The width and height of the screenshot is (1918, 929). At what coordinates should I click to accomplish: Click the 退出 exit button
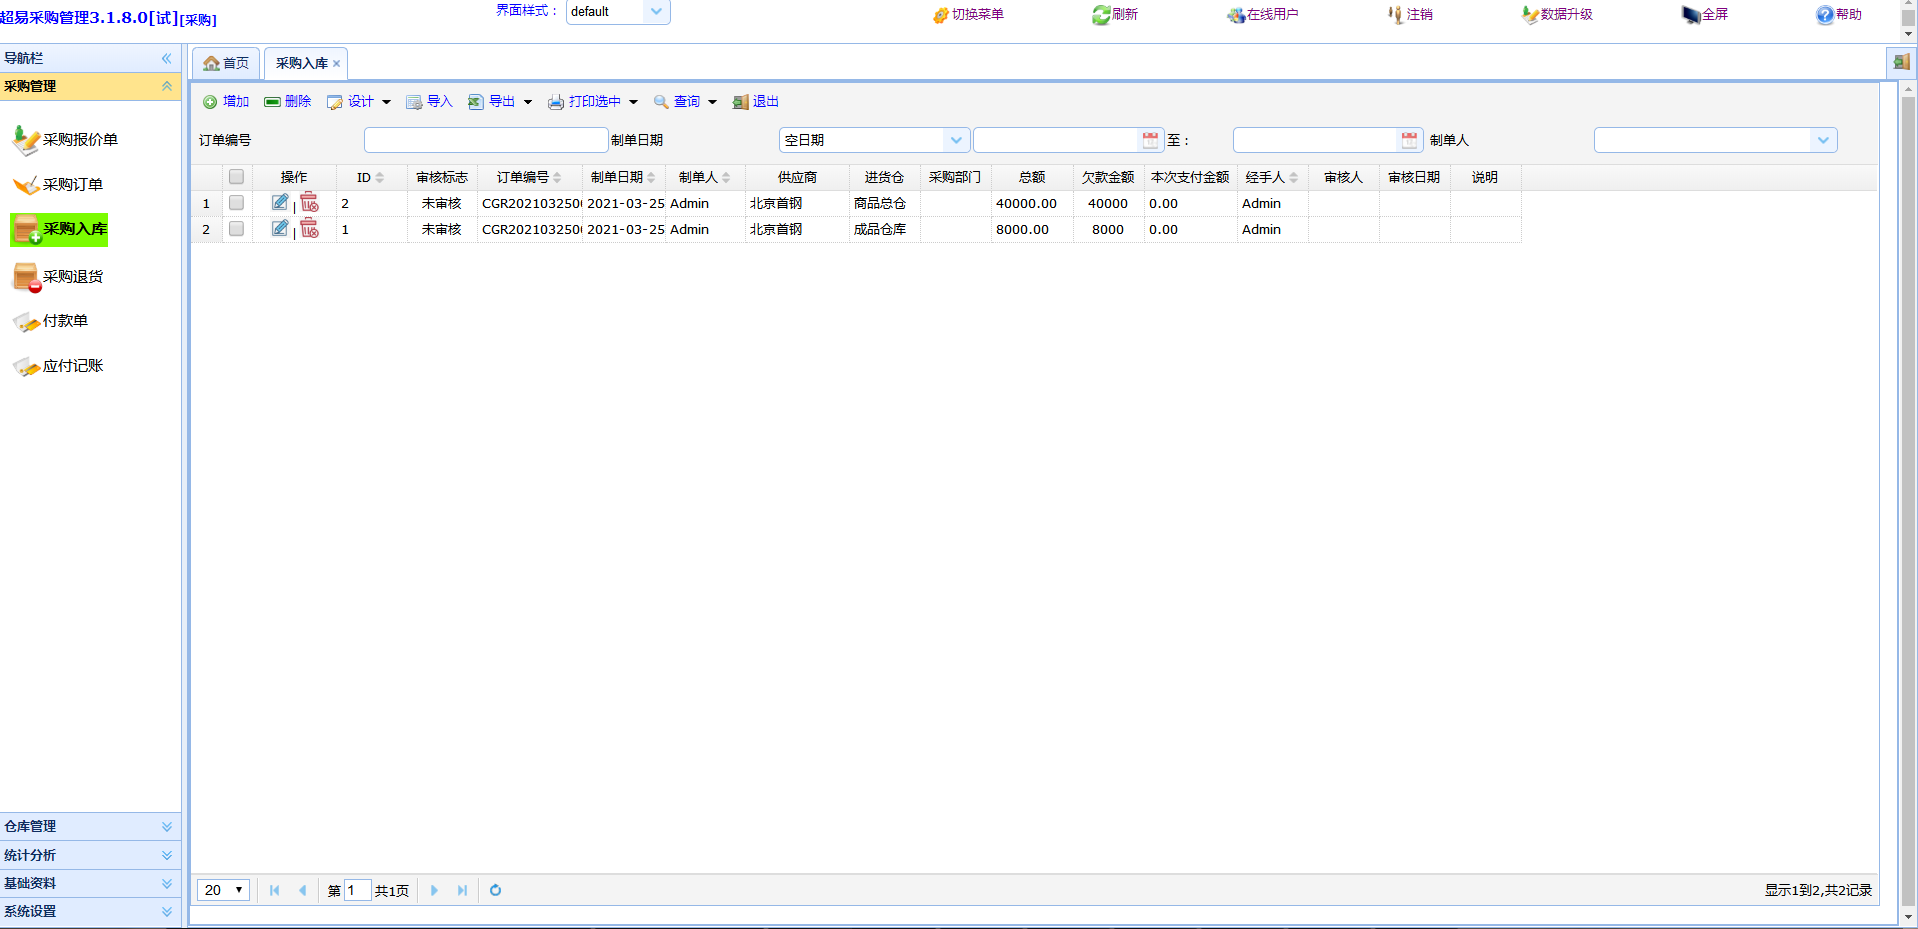click(756, 102)
